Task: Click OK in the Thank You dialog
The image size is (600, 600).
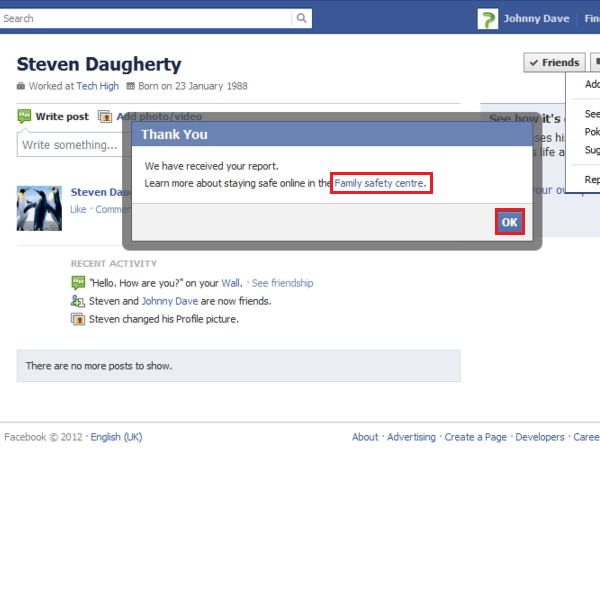Action: [x=510, y=222]
